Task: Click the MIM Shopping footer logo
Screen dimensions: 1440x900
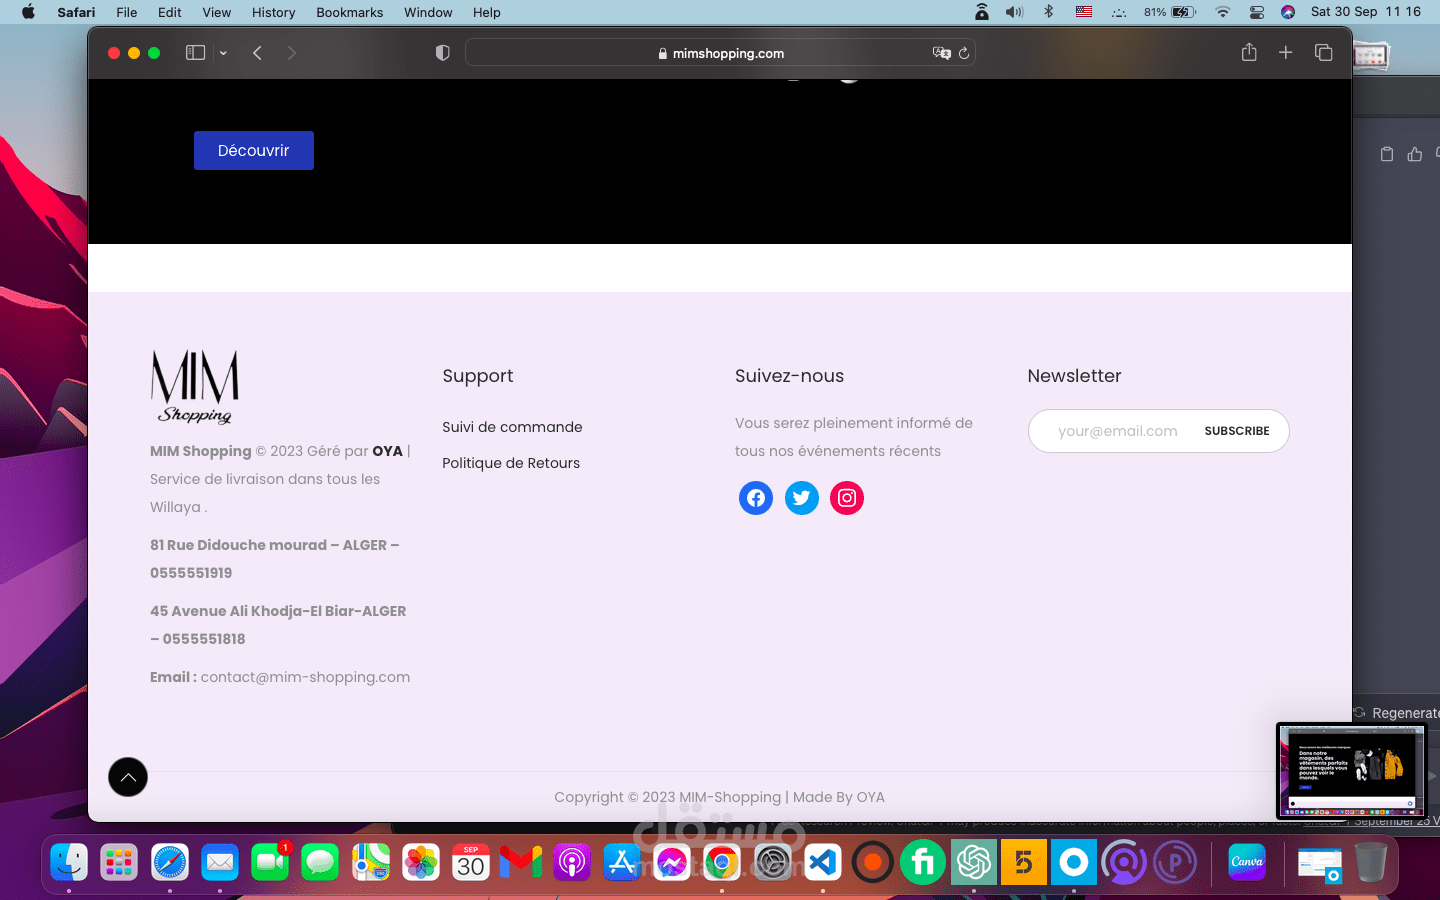Action: click(195, 387)
